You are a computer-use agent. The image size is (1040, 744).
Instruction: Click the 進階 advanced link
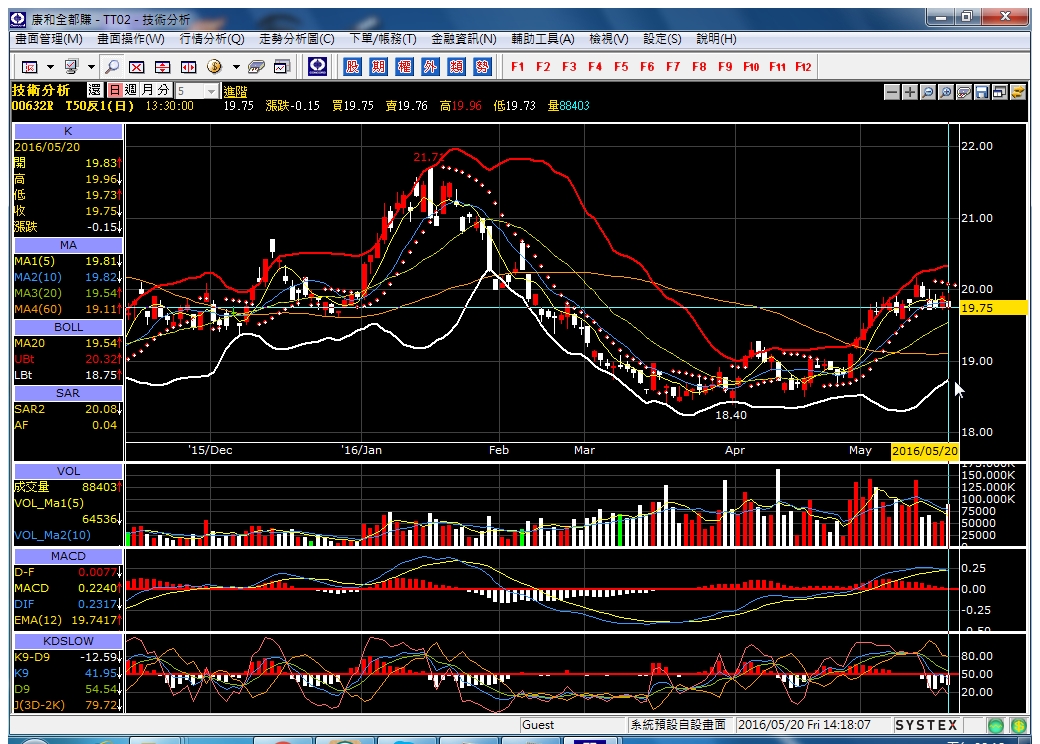(235, 92)
